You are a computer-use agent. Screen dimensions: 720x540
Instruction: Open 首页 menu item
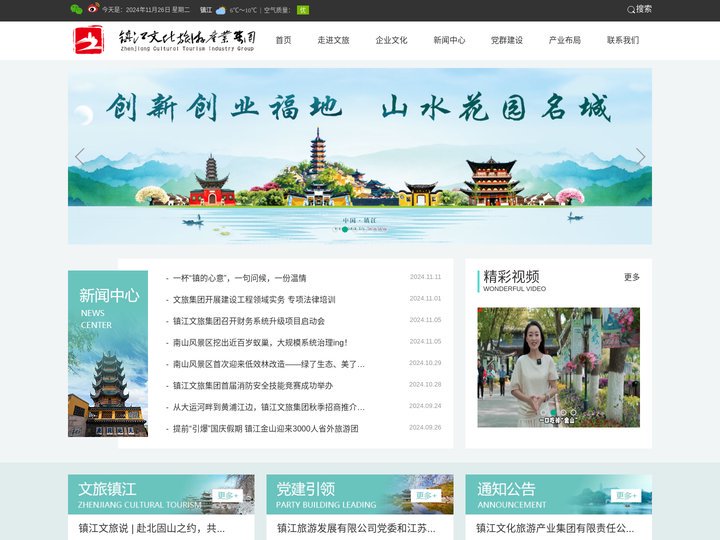pyautogui.click(x=283, y=40)
